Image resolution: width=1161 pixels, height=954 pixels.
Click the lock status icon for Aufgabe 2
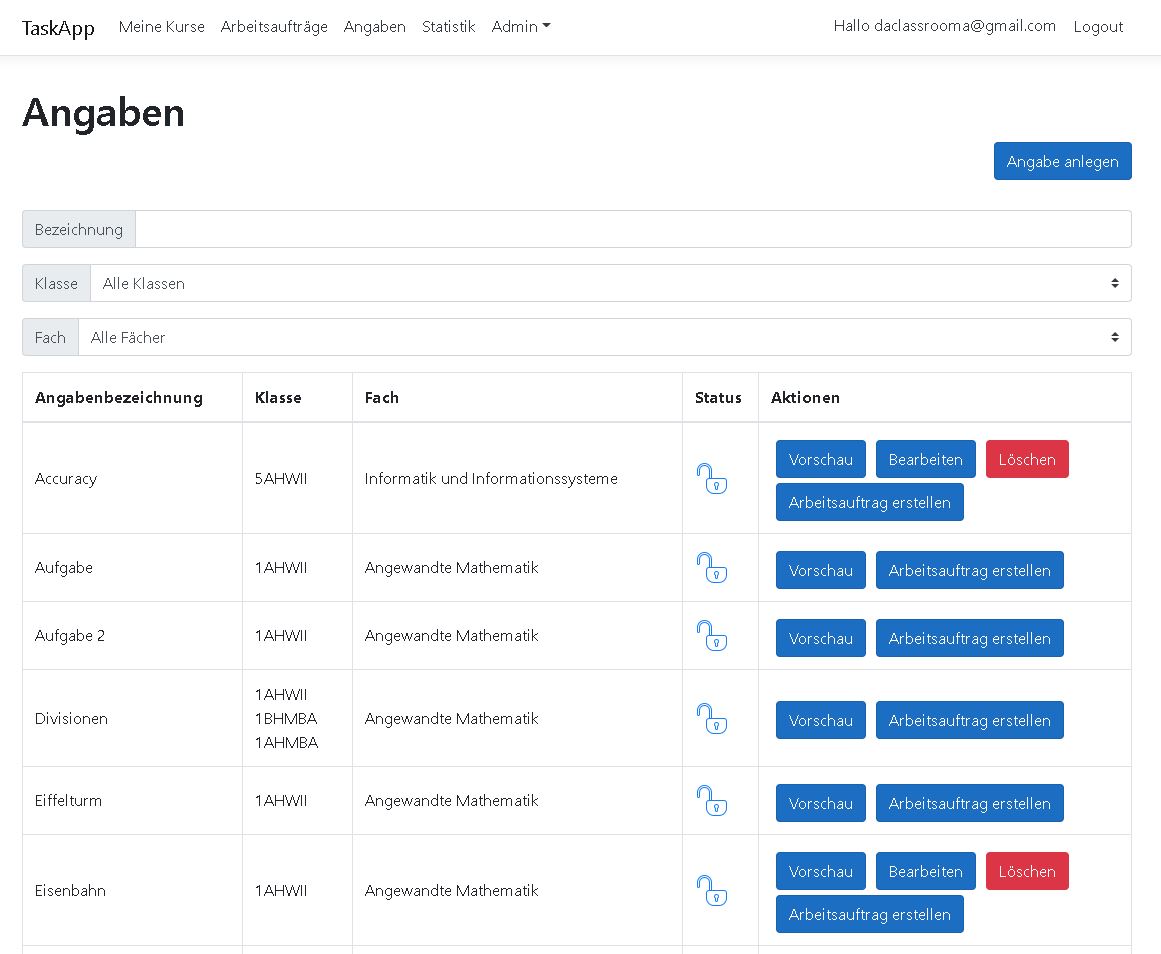click(x=712, y=636)
